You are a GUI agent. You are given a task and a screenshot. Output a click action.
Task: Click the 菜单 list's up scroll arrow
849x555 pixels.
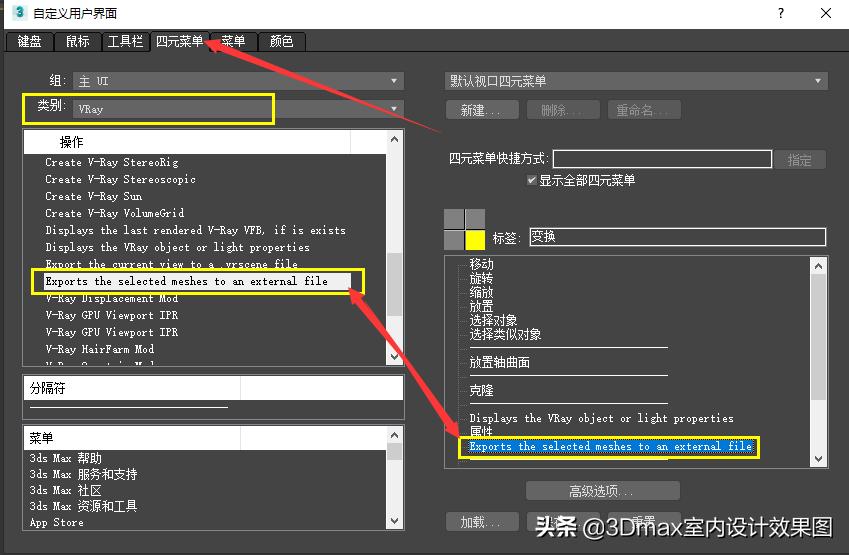[394, 435]
